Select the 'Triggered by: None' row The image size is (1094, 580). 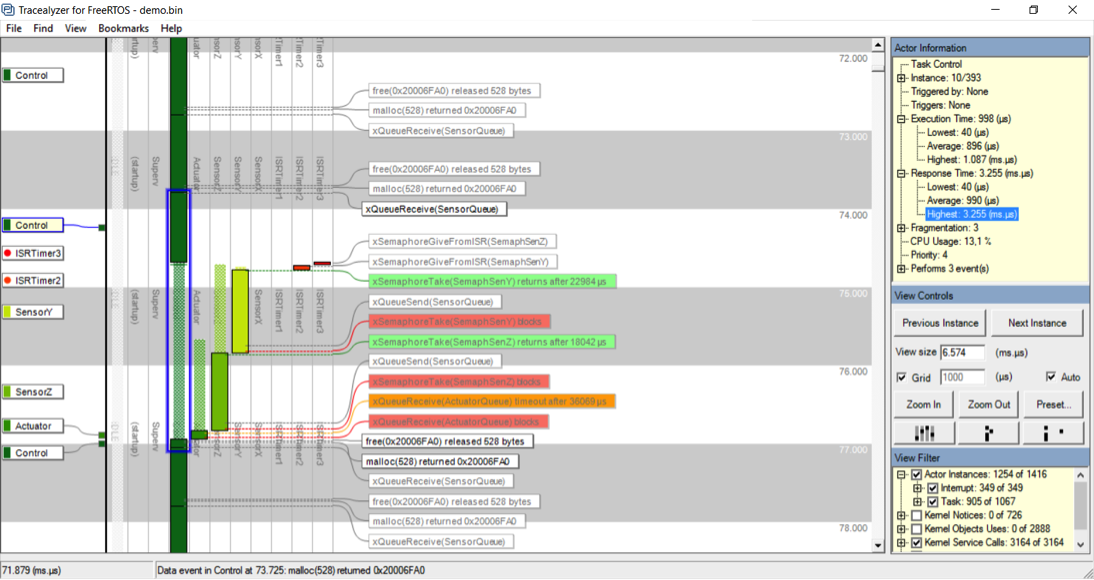pyautogui.click(x=949, y=91)
